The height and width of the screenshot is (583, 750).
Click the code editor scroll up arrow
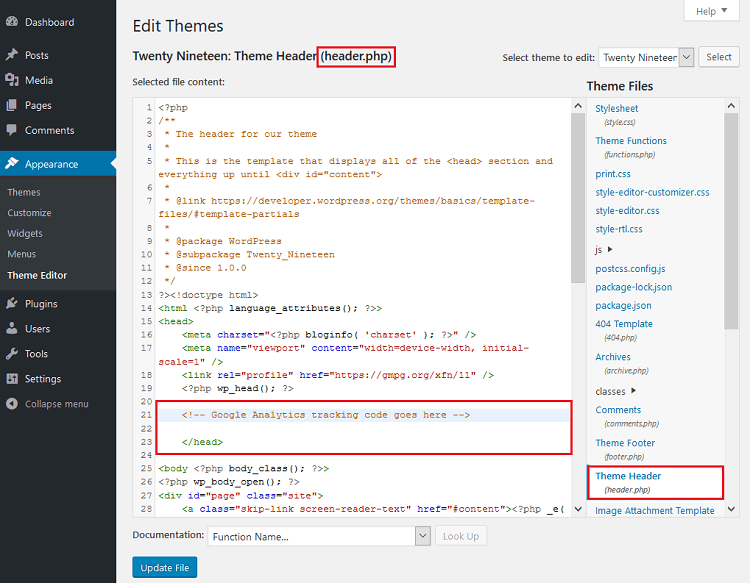pyautogui.click(x=578, y=106)
